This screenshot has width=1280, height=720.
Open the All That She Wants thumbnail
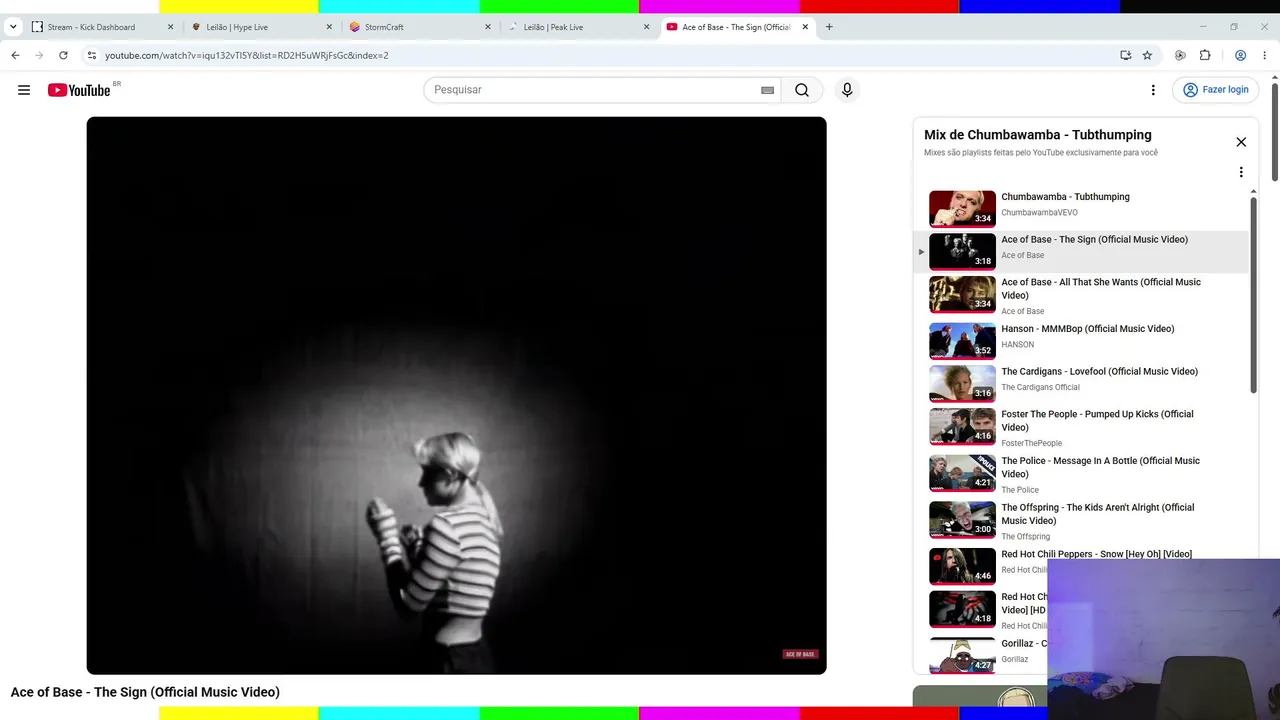pyautogui.click(x=962, y=294)
